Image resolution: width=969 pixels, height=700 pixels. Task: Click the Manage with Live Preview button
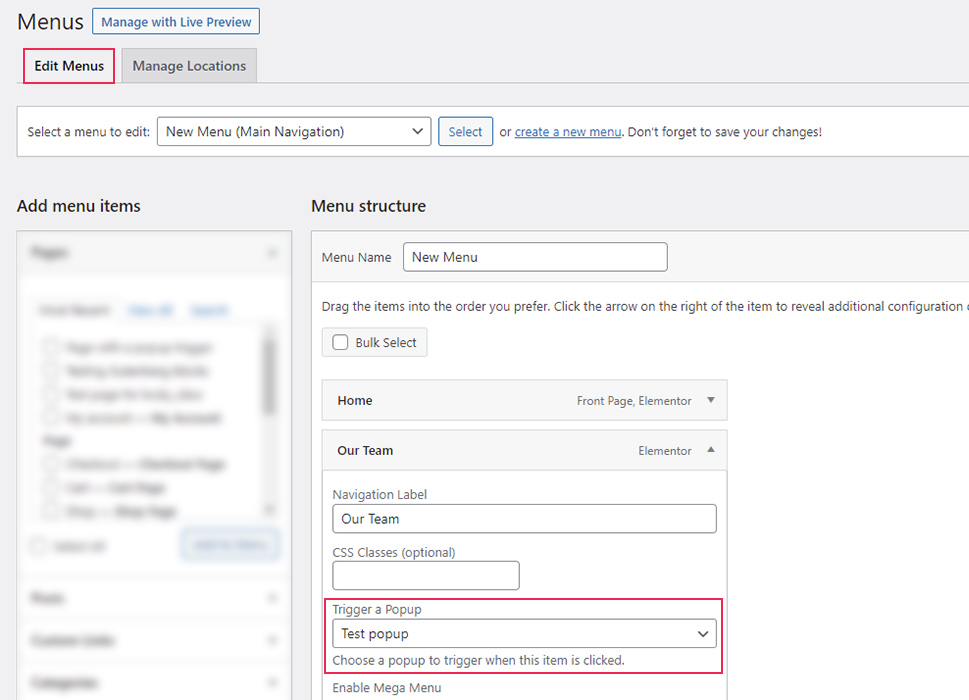tap(175, 20)
